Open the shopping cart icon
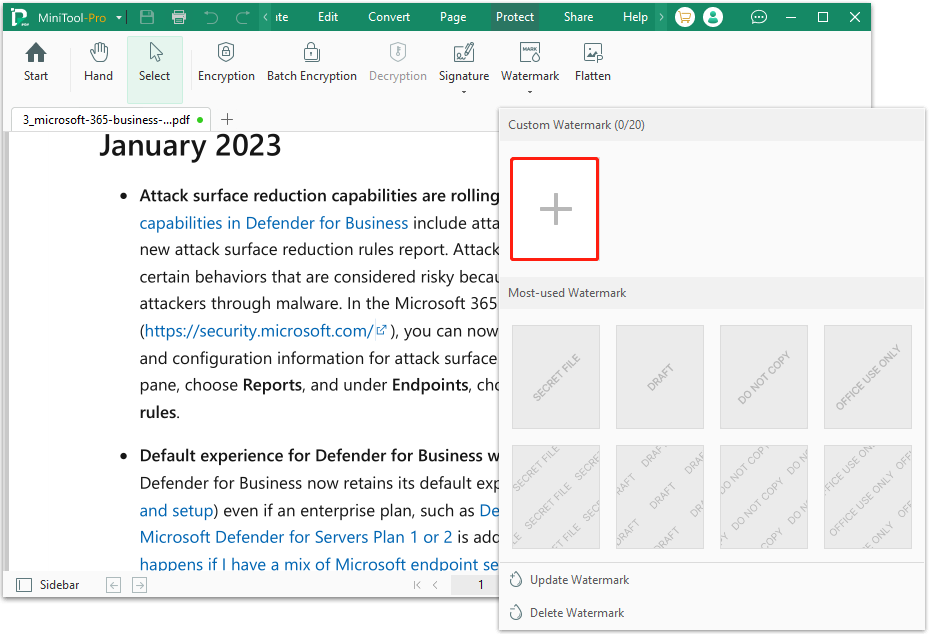The image size is (929, 635). coord(684,17)
